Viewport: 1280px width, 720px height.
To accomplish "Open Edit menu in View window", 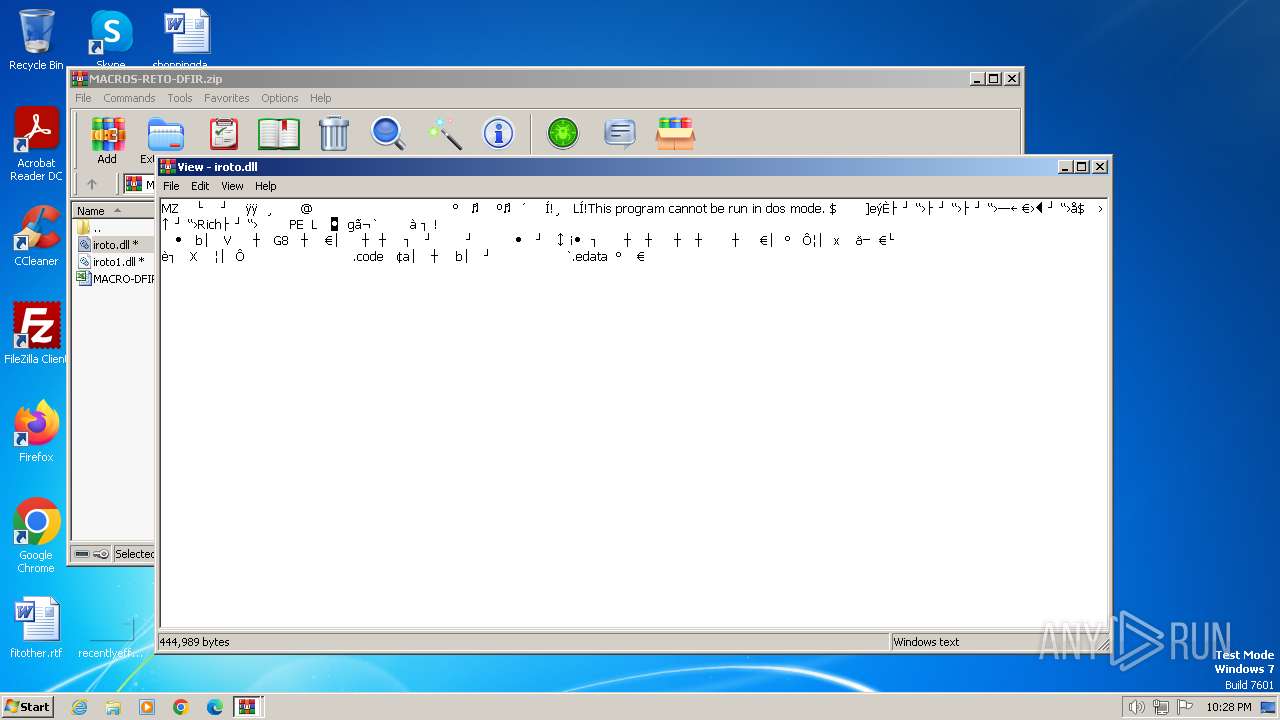I will tap(200, 186).
